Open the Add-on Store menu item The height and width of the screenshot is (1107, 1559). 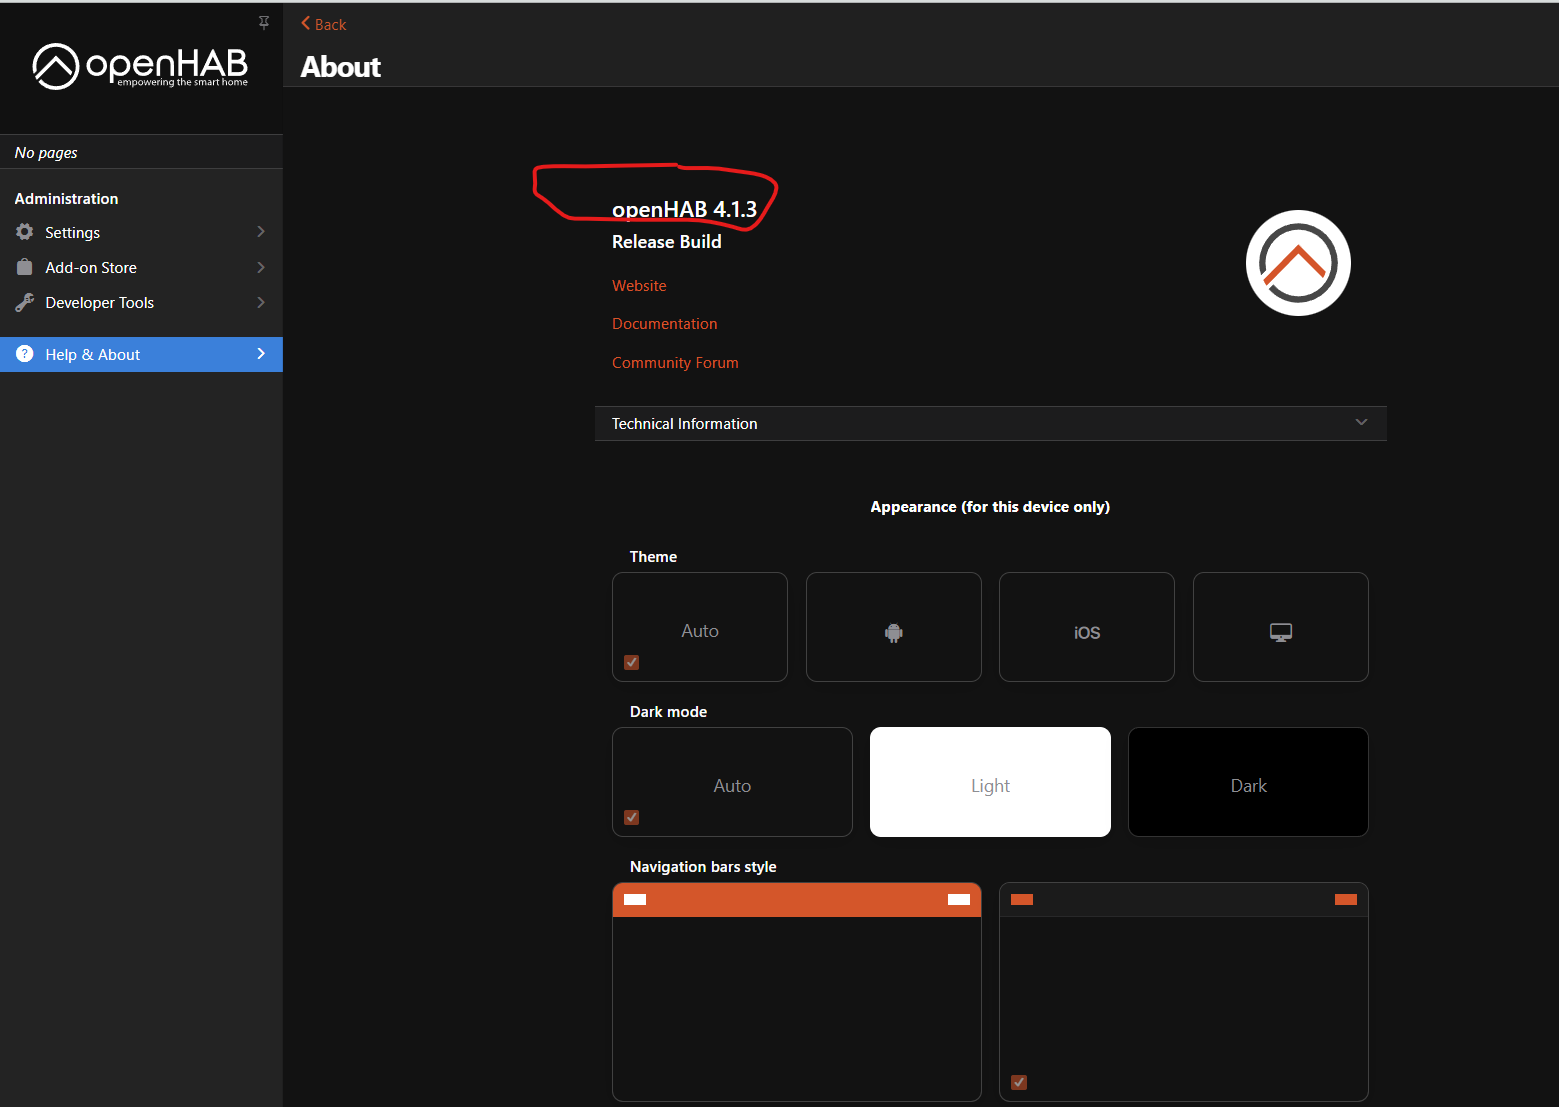tap(91, 267)
